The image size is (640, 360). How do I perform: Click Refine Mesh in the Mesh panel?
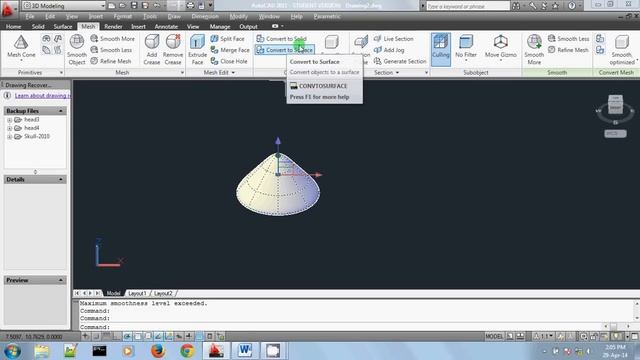(x=111, y=61)
